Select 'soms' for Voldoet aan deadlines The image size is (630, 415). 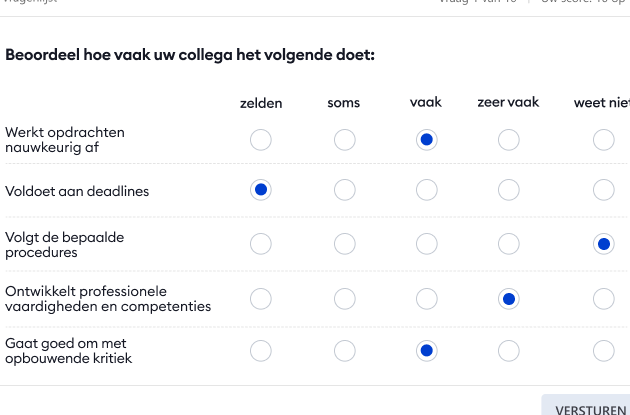point(345,190)
